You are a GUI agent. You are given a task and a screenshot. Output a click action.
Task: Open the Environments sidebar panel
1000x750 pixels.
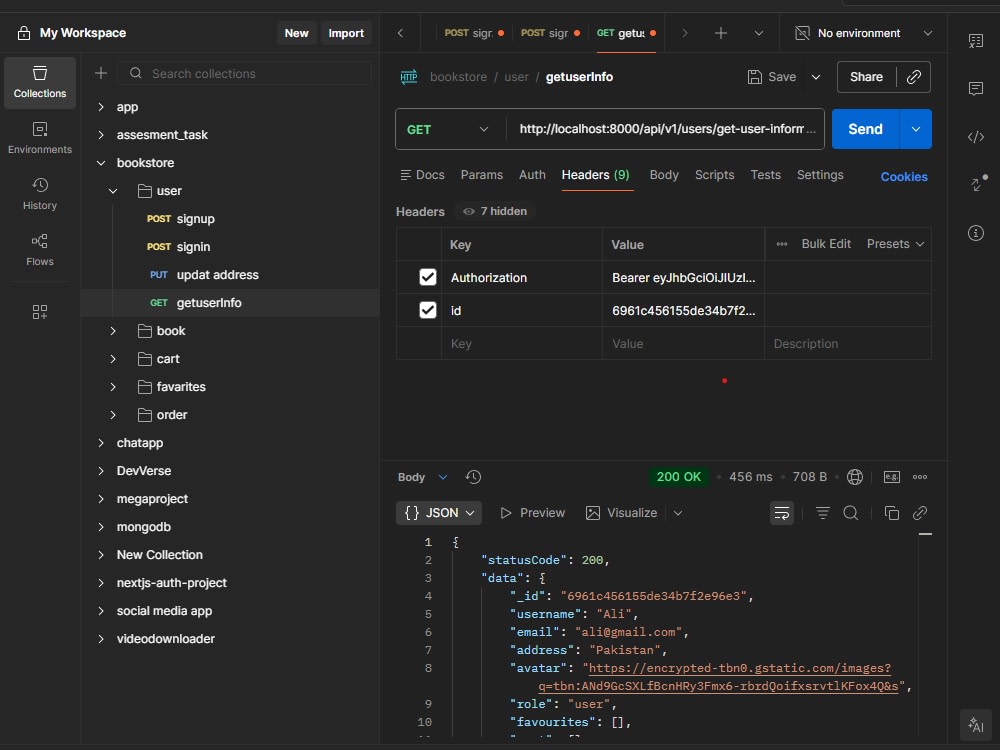coord(40,138)
